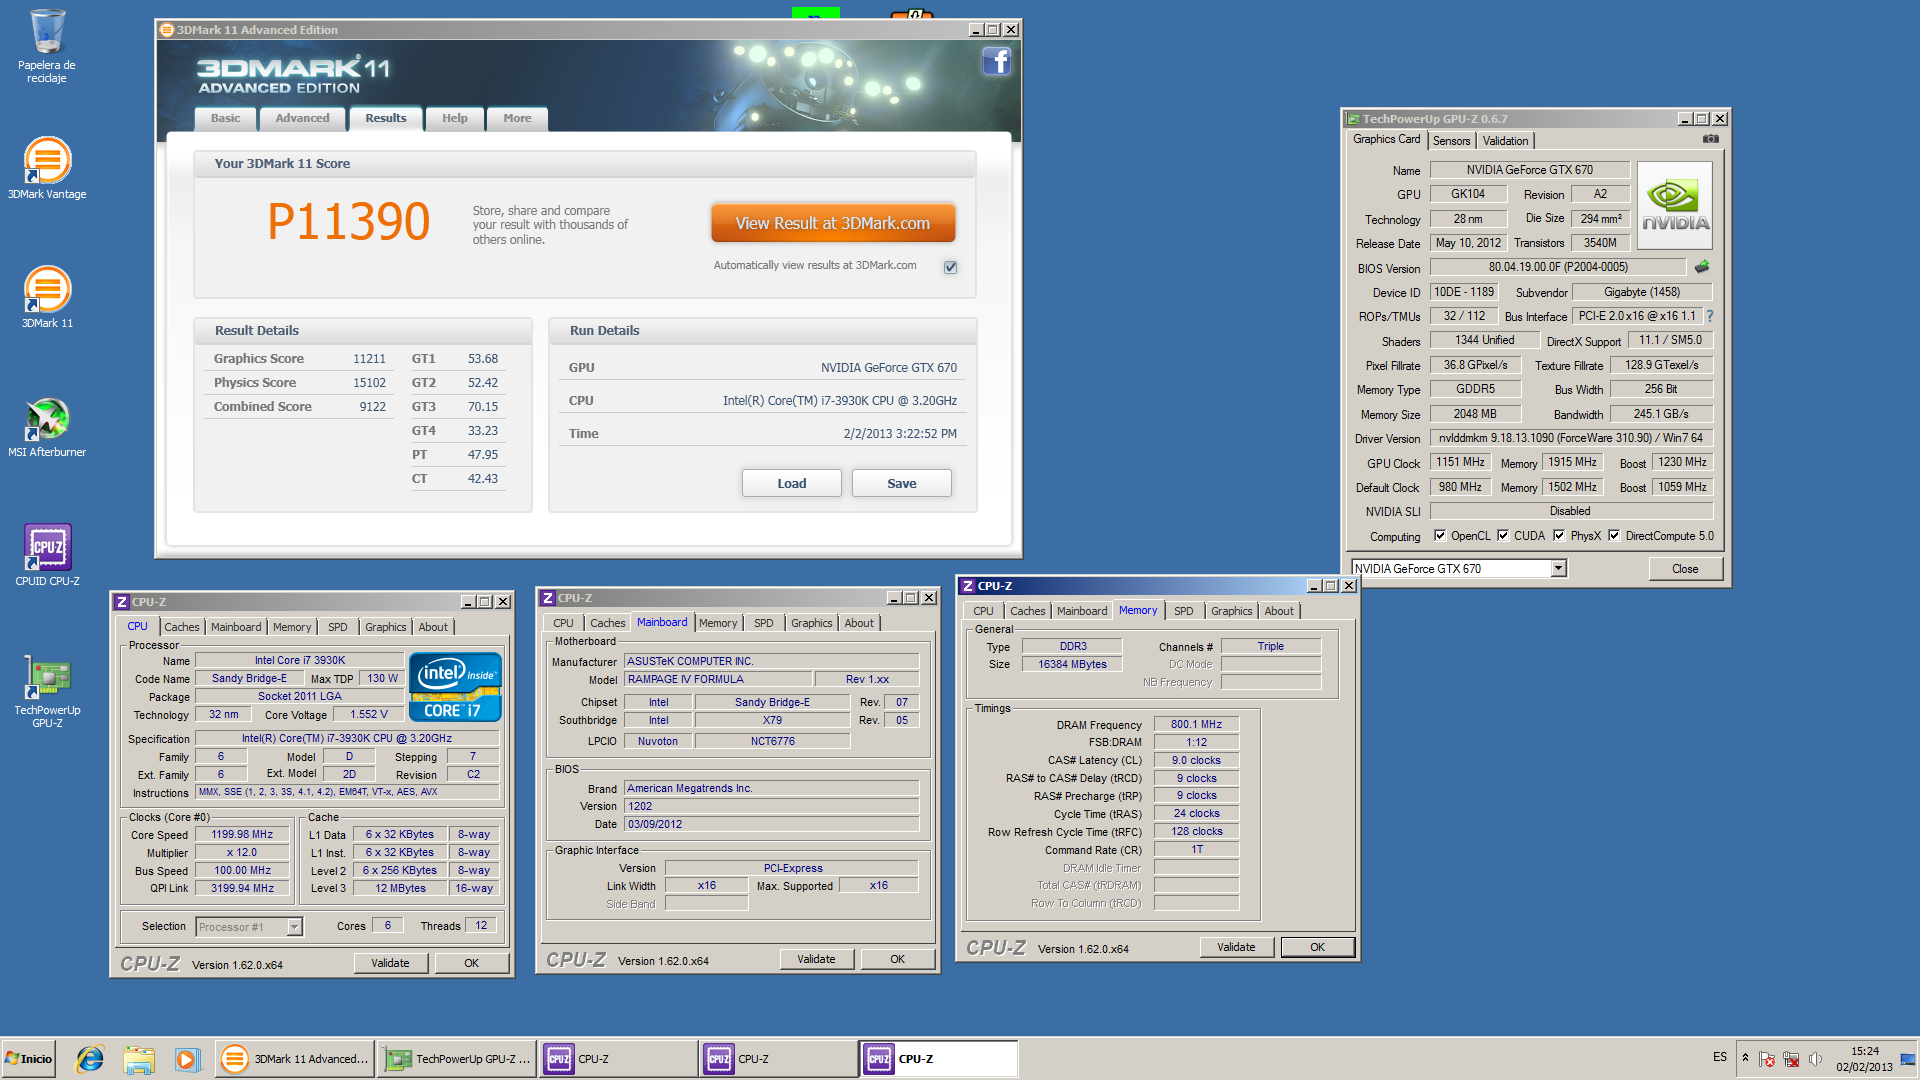Launch the 3DMark Vantage desktop shortcut
This screenshot has height=1080, width=1920.
[x=47, y=168]
